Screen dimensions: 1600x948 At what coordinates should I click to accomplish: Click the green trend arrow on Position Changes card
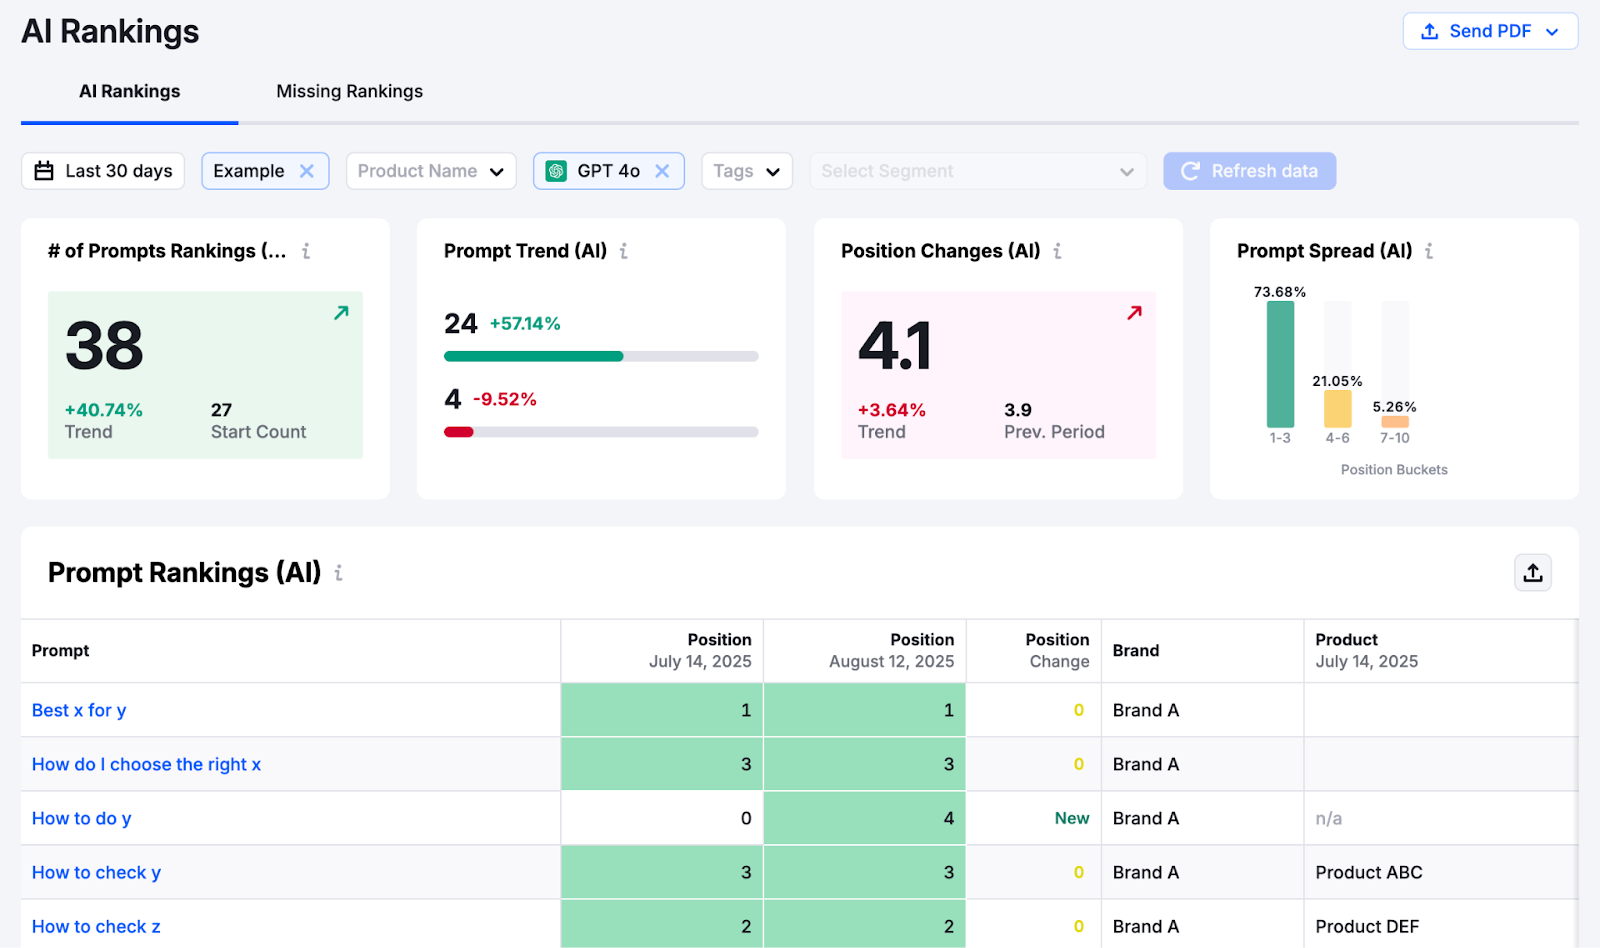point(1134,313)
